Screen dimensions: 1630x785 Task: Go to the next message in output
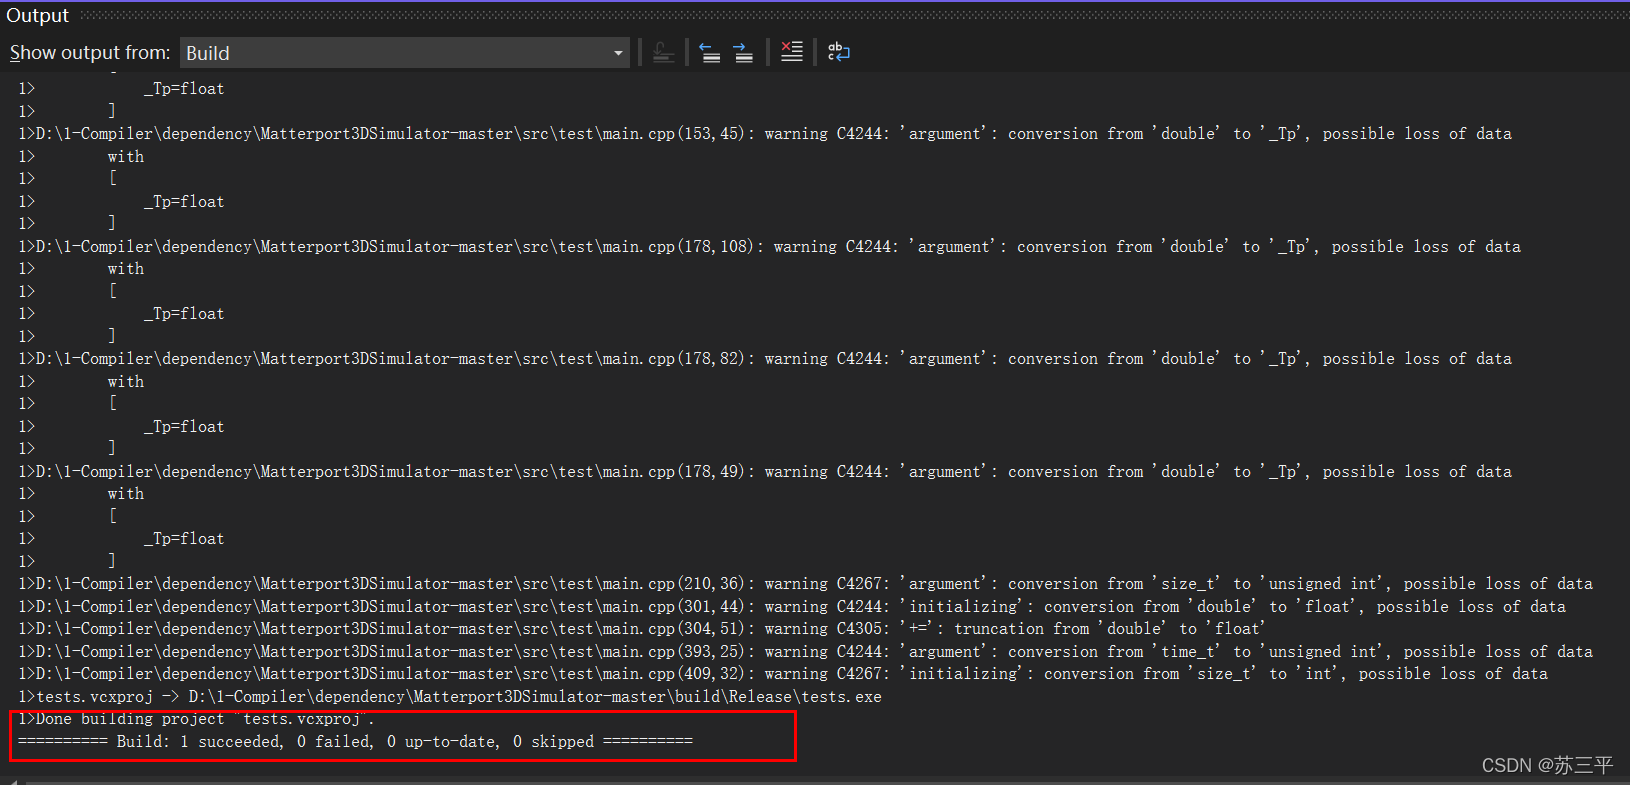[743, 52]
